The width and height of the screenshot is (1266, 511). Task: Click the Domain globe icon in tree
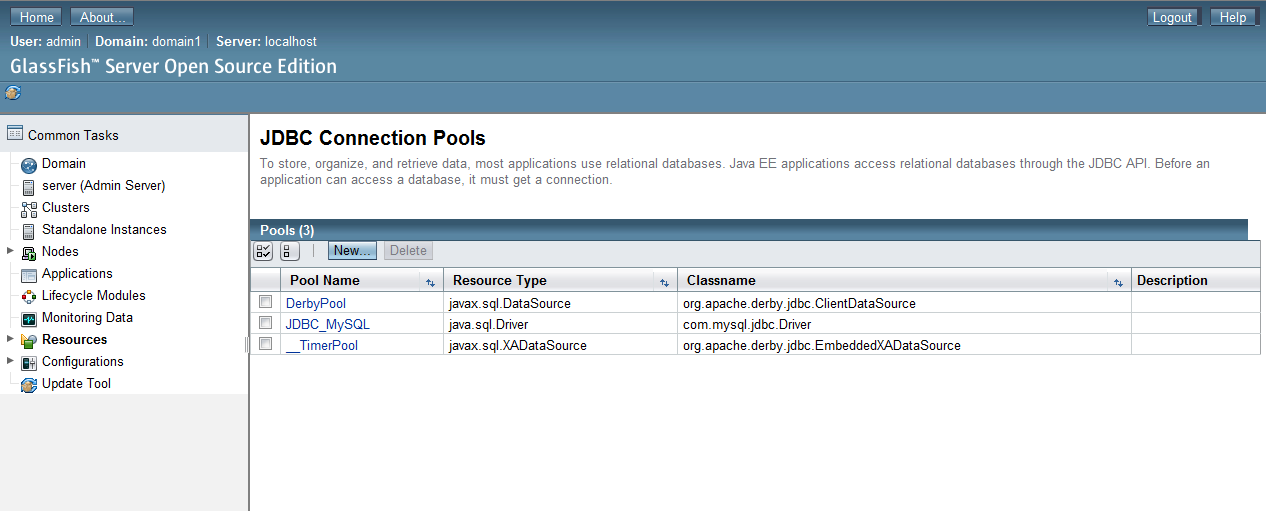pyautogui.click(x=29, y=165)
